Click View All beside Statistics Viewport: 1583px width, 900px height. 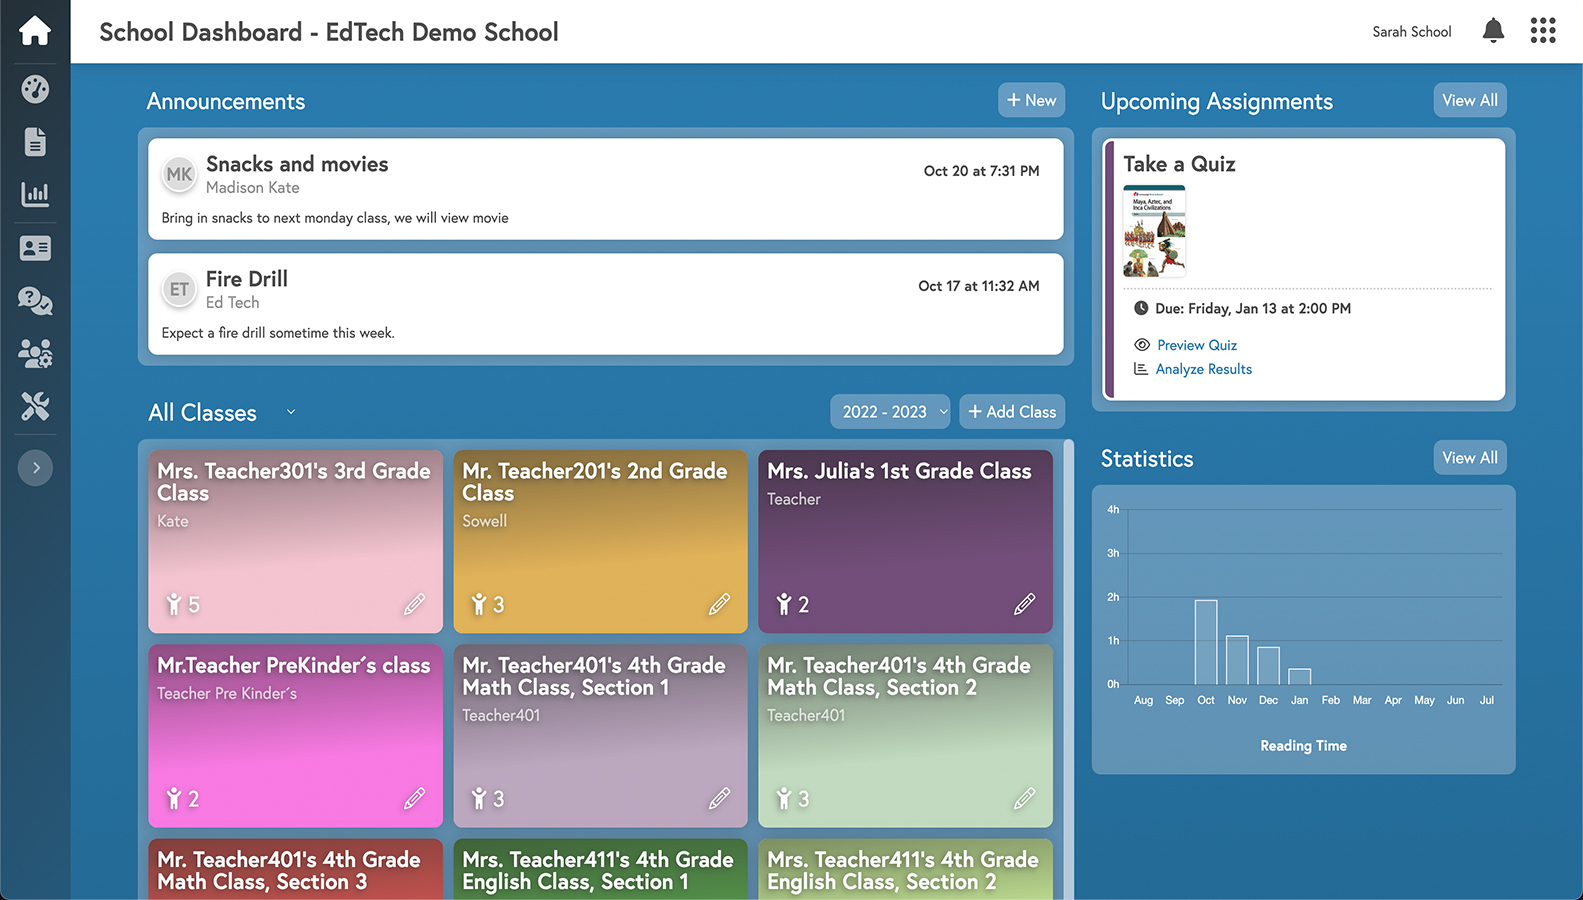click(x=1469, y=458)
